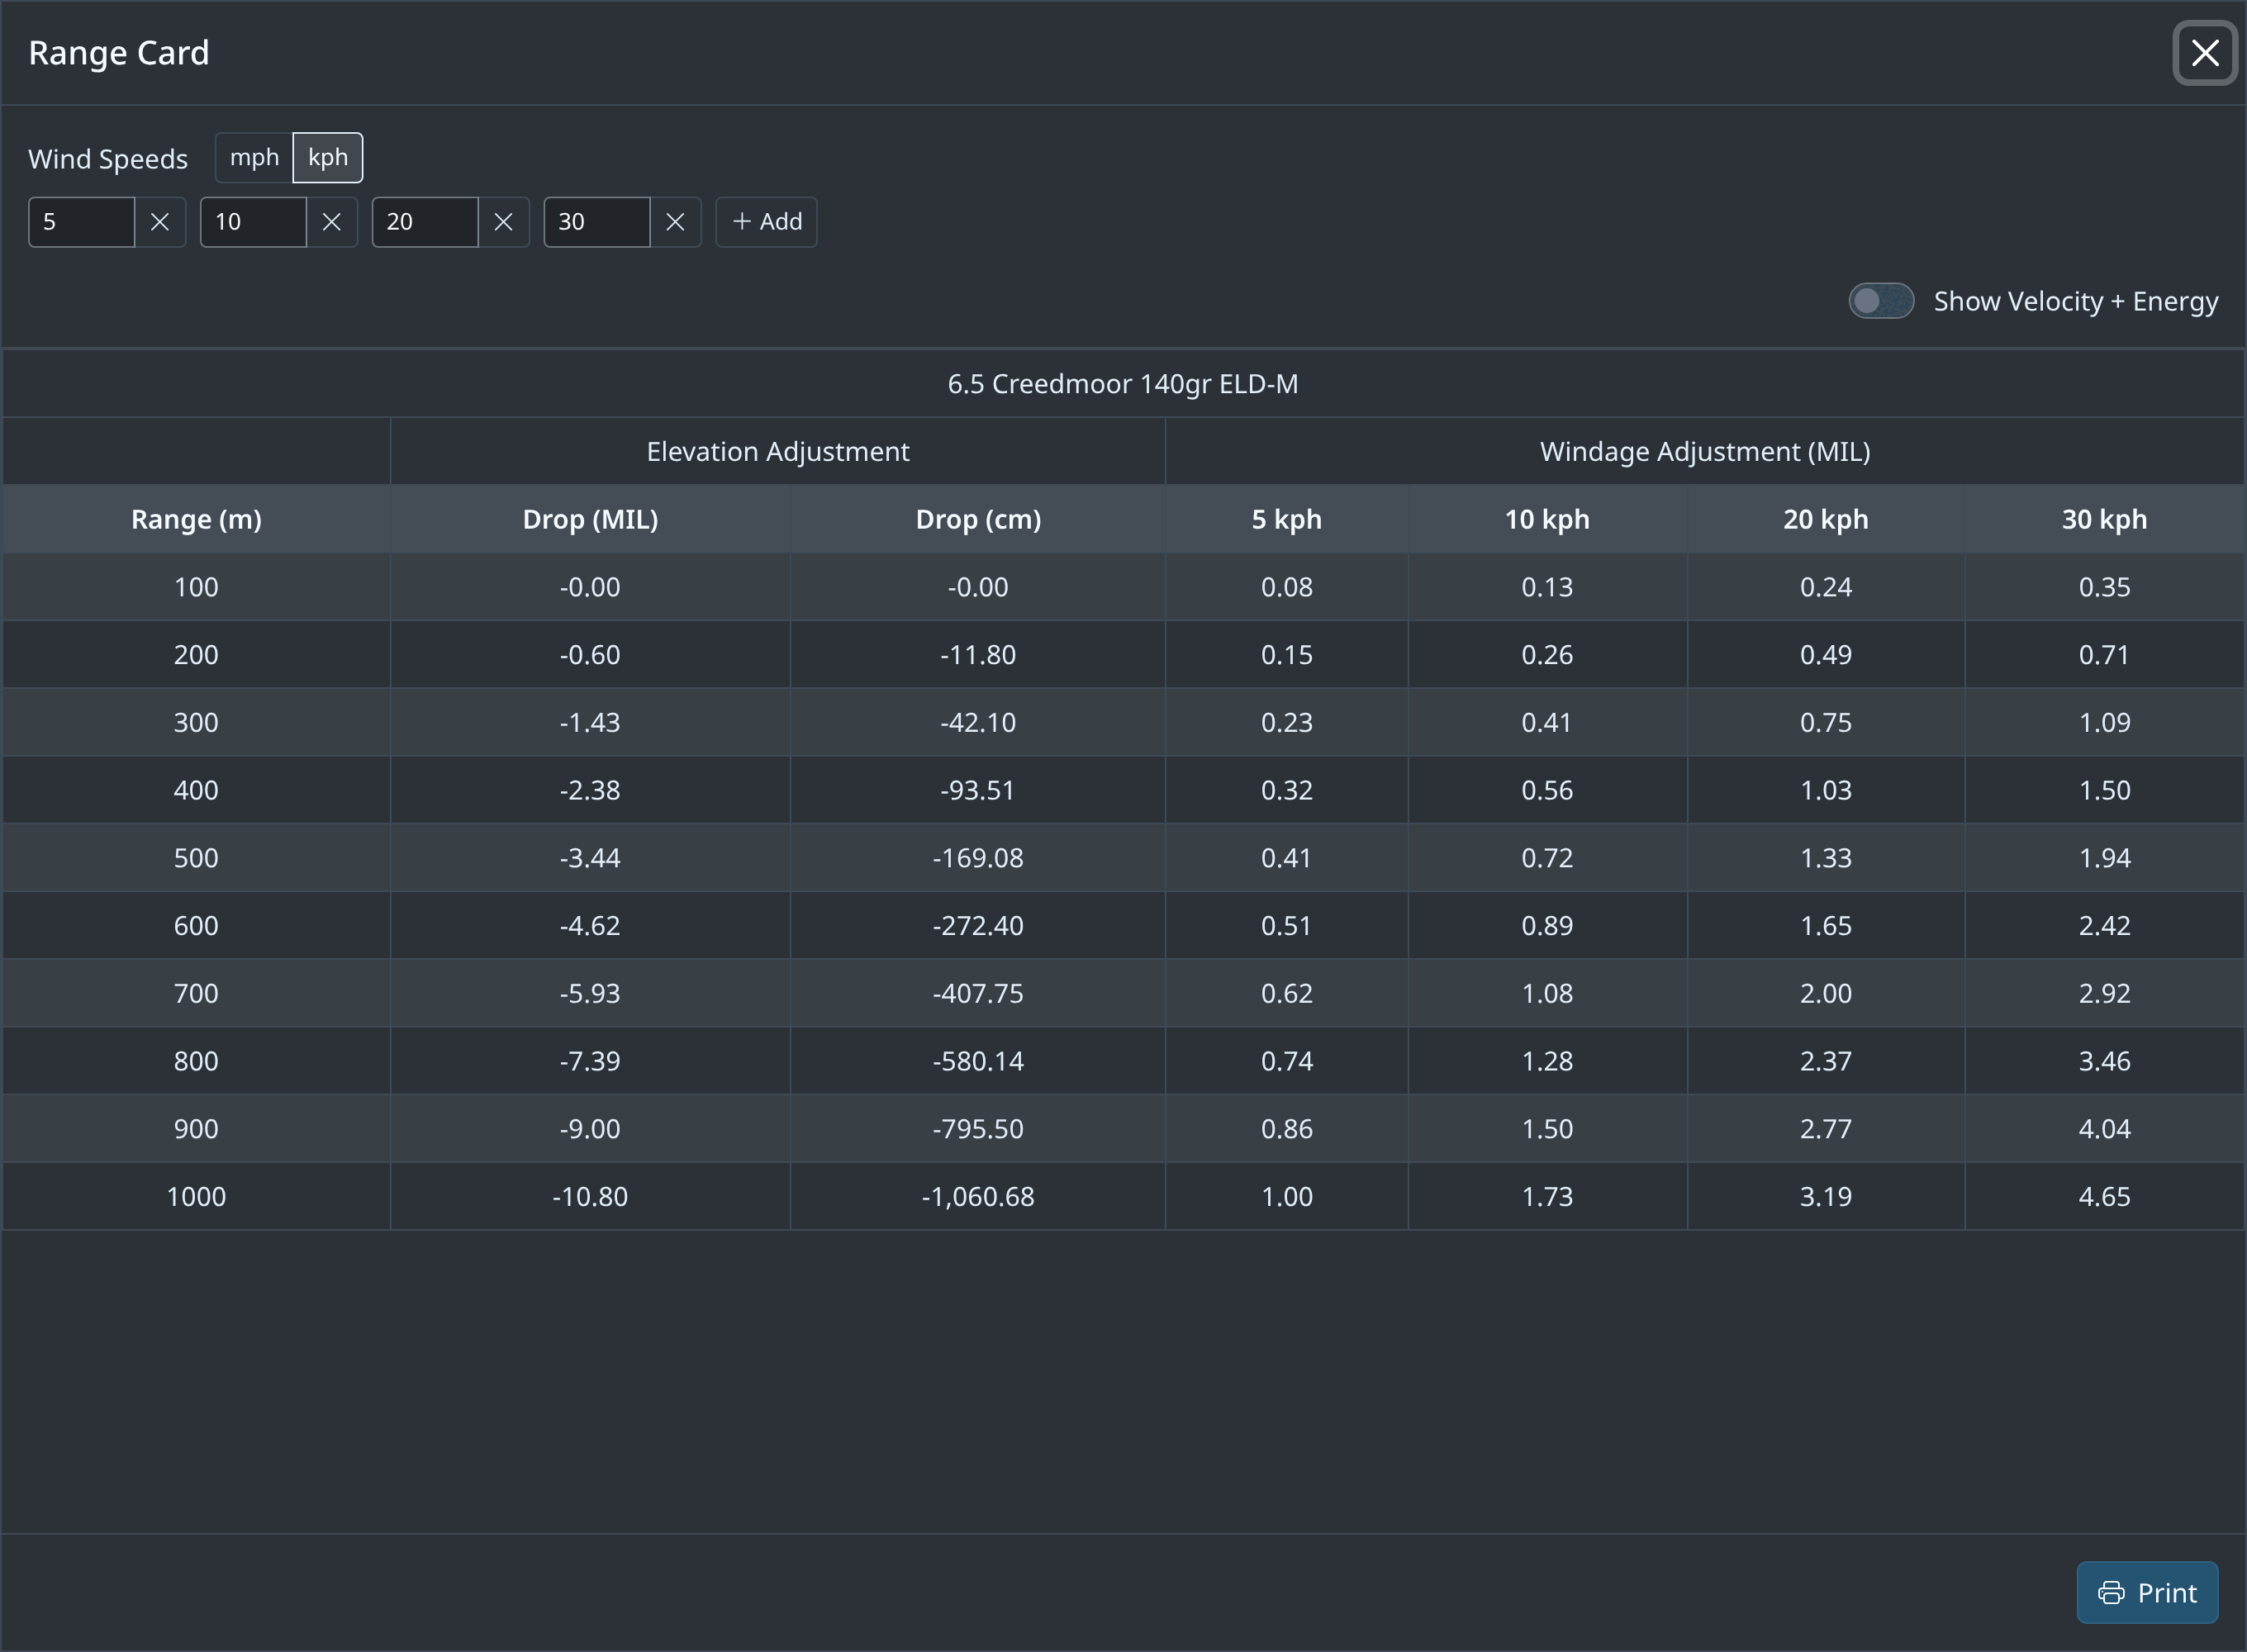2247x1652 pixels.
Task: Click the -1.43 drop MIL value
Action: click(x=590, y=722)
